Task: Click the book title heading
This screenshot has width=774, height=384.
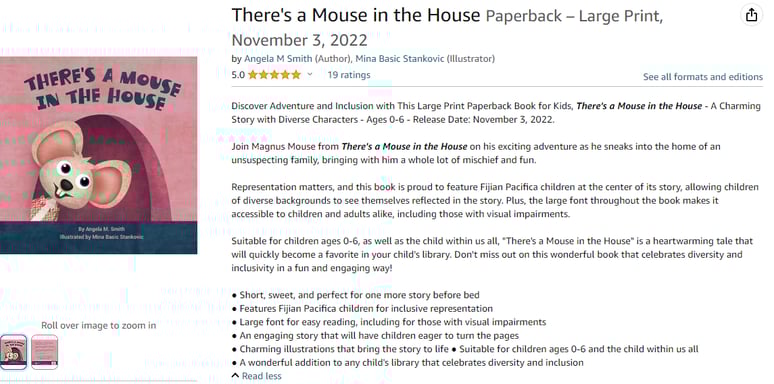Action: point(355,15)
